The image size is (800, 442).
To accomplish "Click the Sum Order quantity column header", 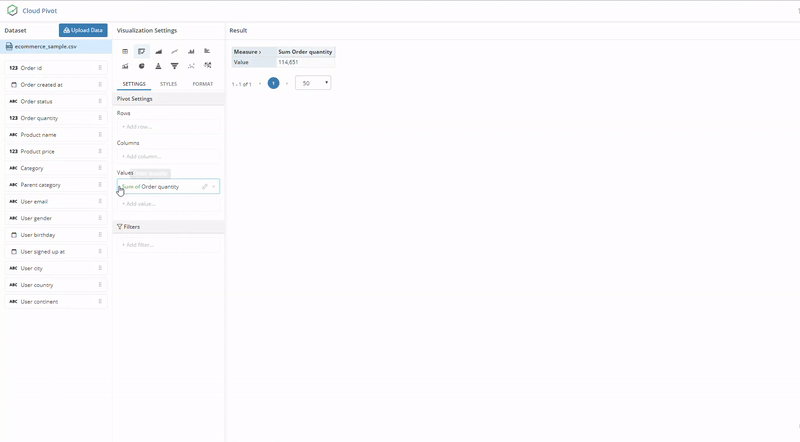I will coord(305,51).
